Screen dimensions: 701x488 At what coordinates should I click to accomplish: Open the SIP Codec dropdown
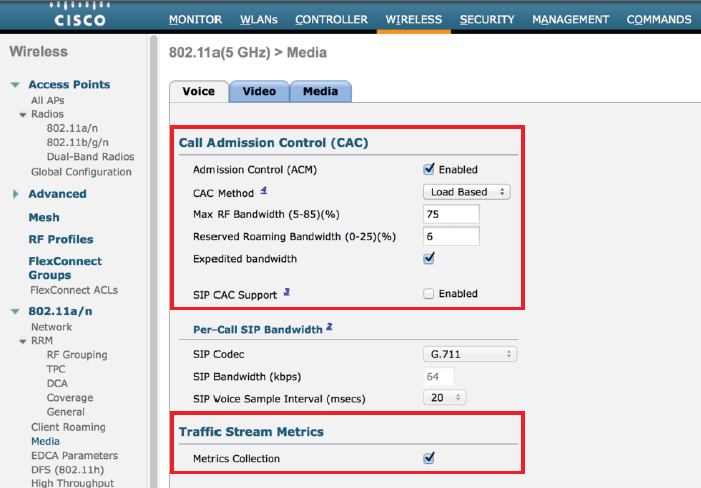468,354
